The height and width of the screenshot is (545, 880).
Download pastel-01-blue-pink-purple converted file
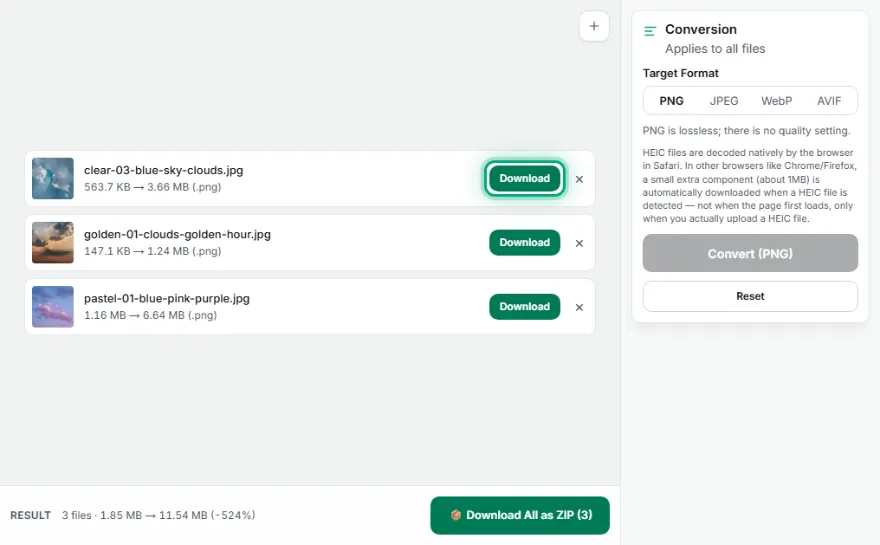pyautogui.click(x=524, y=306)
